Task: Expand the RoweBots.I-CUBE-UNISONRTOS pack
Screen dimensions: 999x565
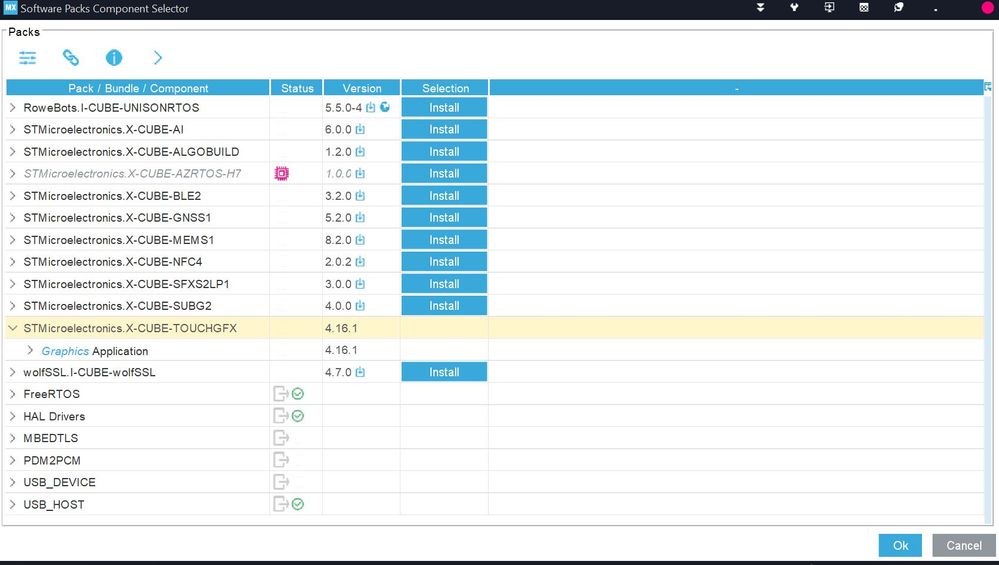Action: 12,108
